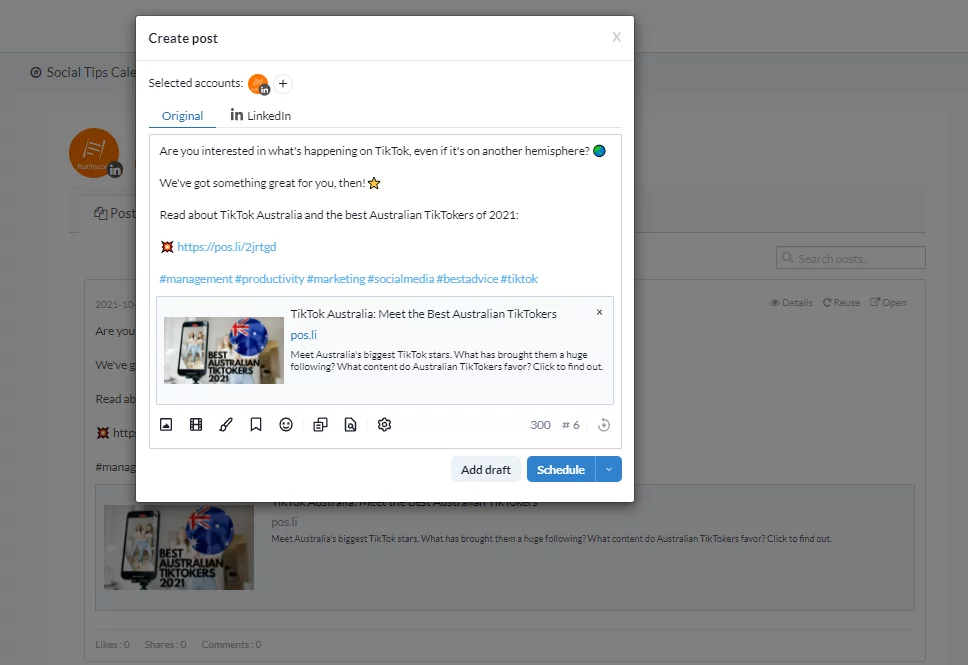Click the #socialmedia hashtag
This screenshot has height=665, width=968.
click(401, 279)
